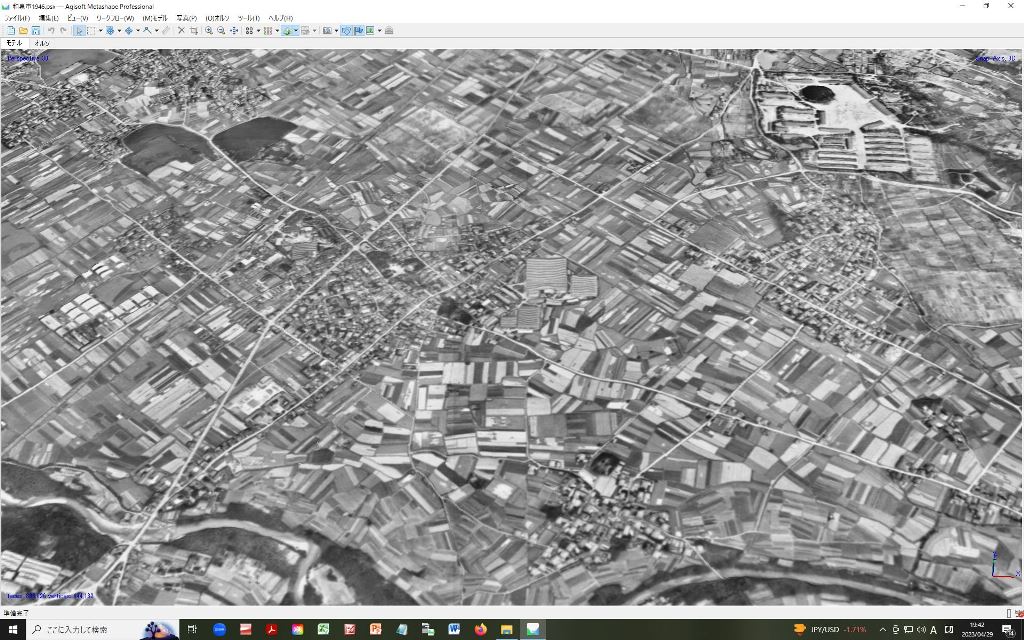This screenshot has width=1024, height=640.
Task: Open the notification center icon
Action: 1008,630
